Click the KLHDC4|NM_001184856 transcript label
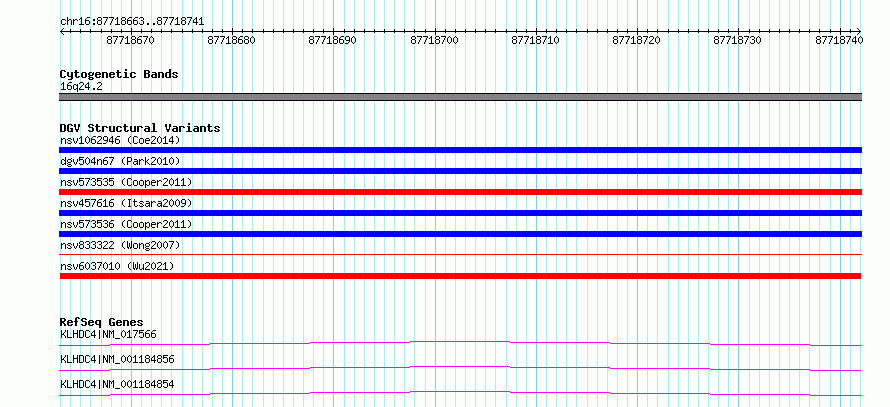This screenshot has width=890, height=407. click(117, 359)
